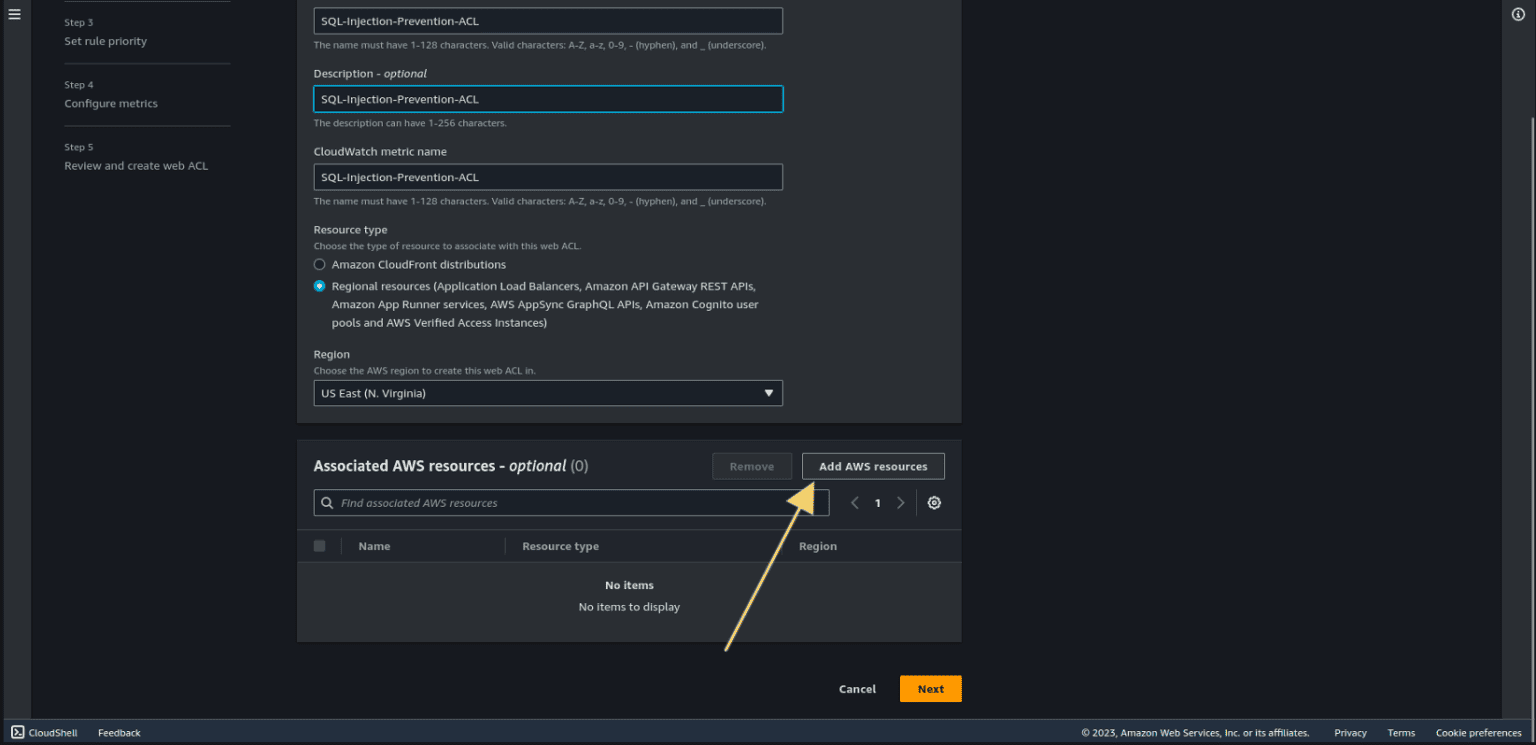The image size is (1536, 745).
Task: Click the CloudWatch metric name field
Action: click(x=548, y=177)
